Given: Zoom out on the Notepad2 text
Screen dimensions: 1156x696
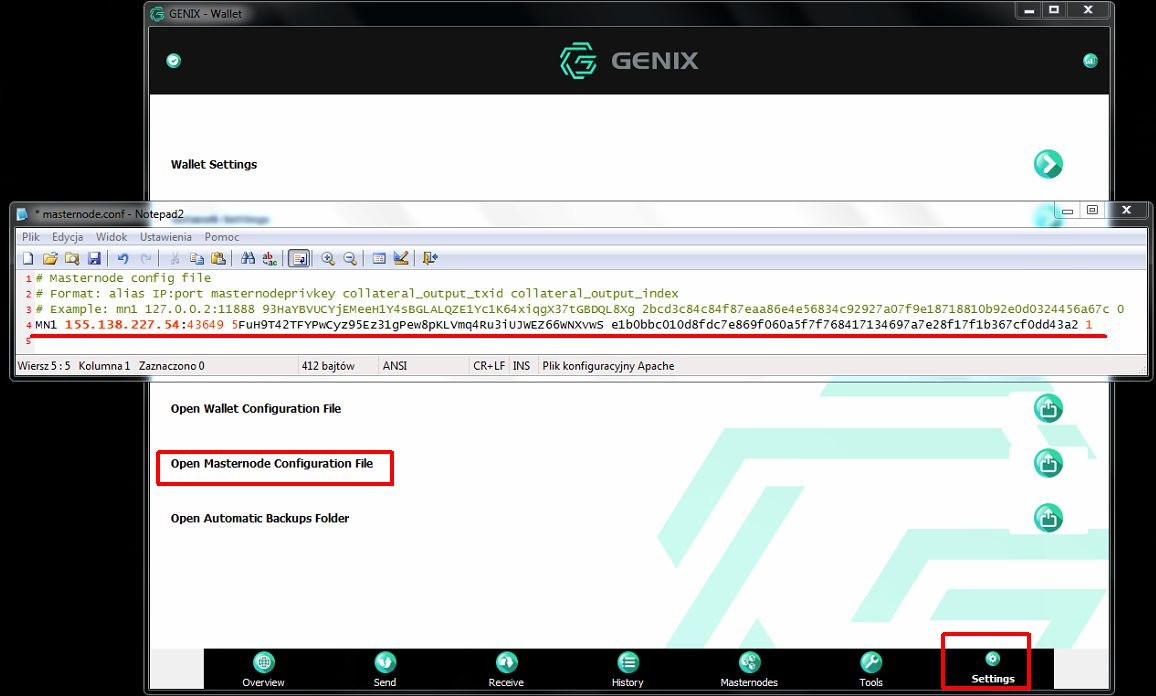Looking at the screenshot, I should [x=350, y=258].
